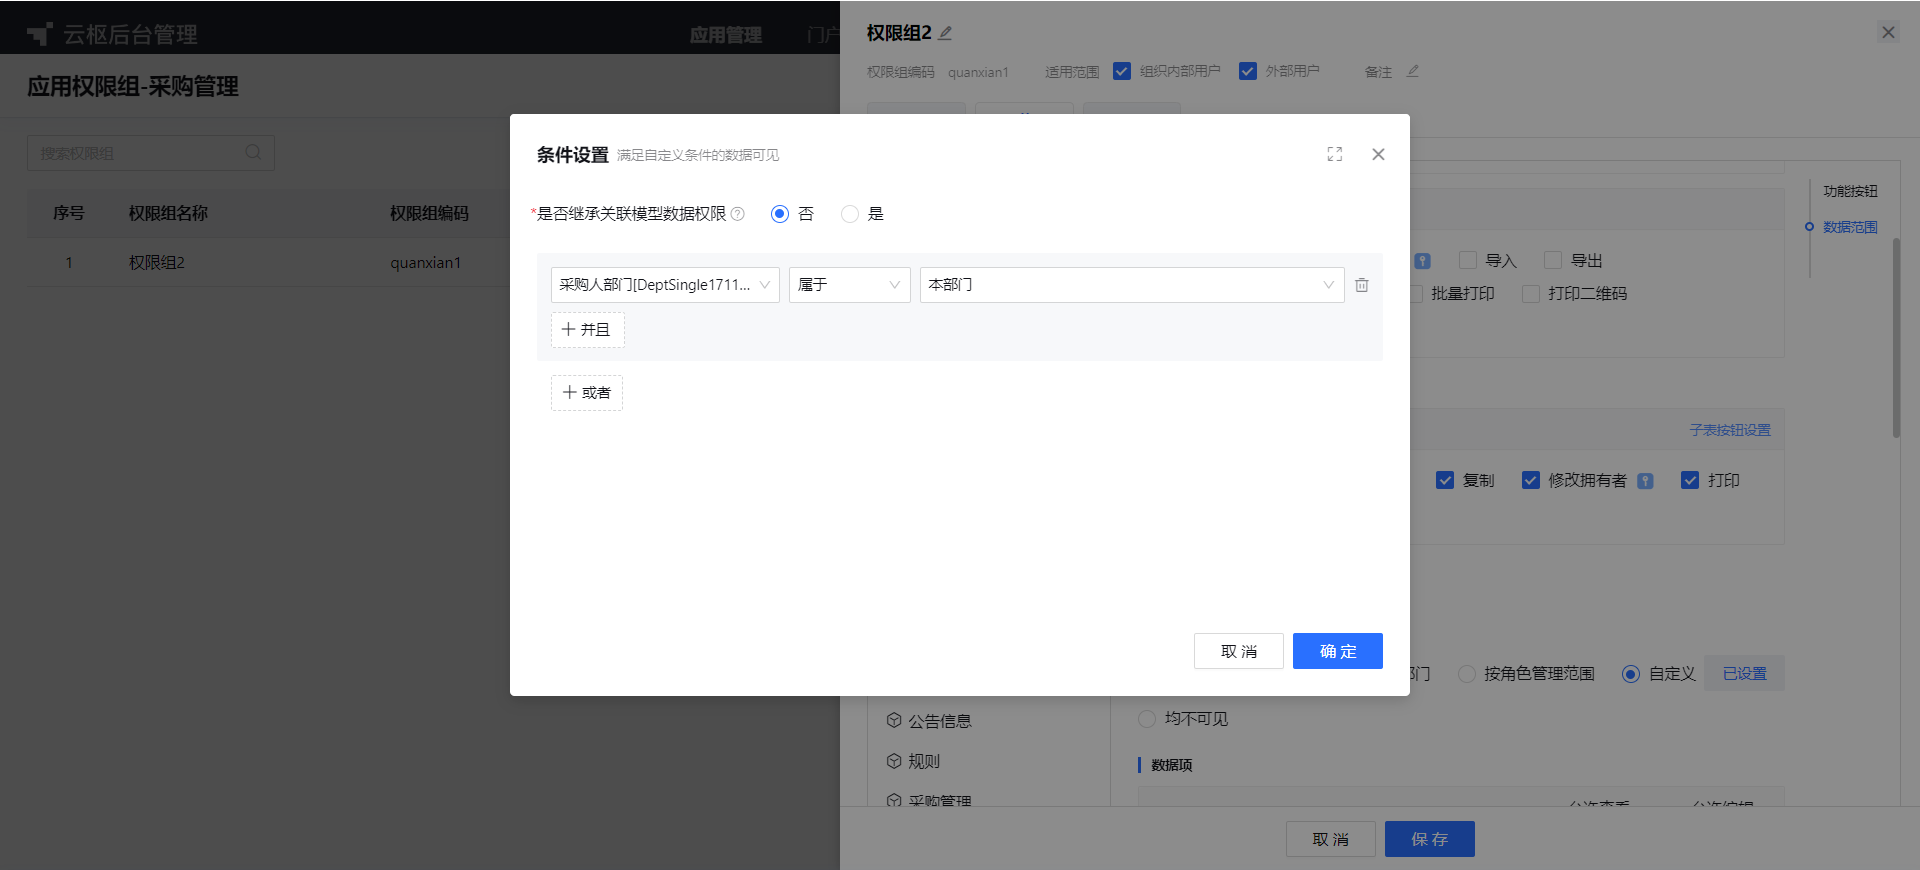
Task: Uncheck the 打印 checkbox
Action: 1690,480
